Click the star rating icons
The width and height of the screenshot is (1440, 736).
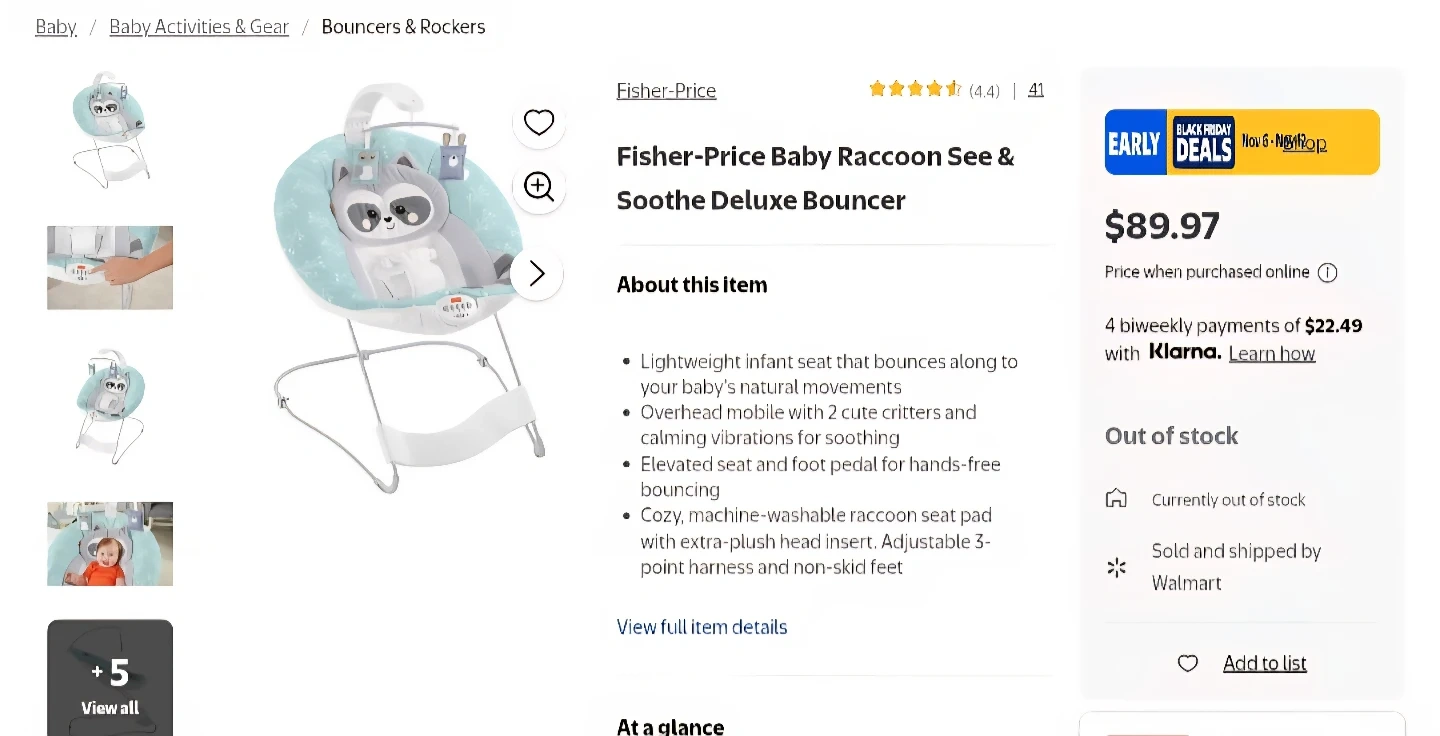click(914, 89)
